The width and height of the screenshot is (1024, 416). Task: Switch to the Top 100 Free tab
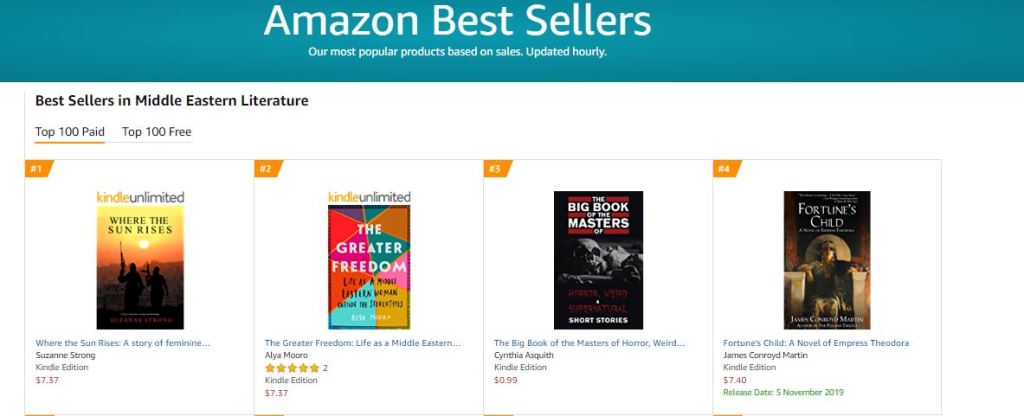156,132
